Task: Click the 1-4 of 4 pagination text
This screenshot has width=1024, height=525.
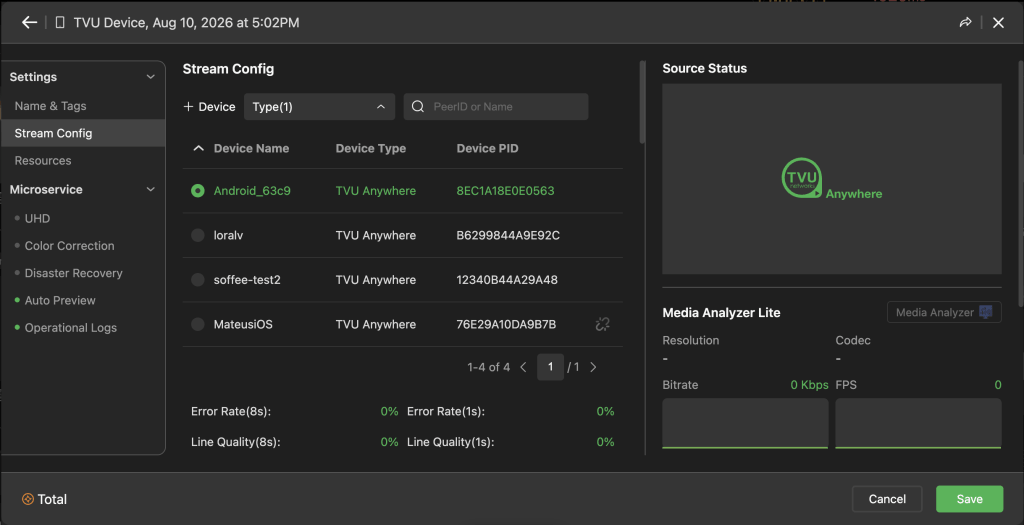Action: (x=488, y=367)
